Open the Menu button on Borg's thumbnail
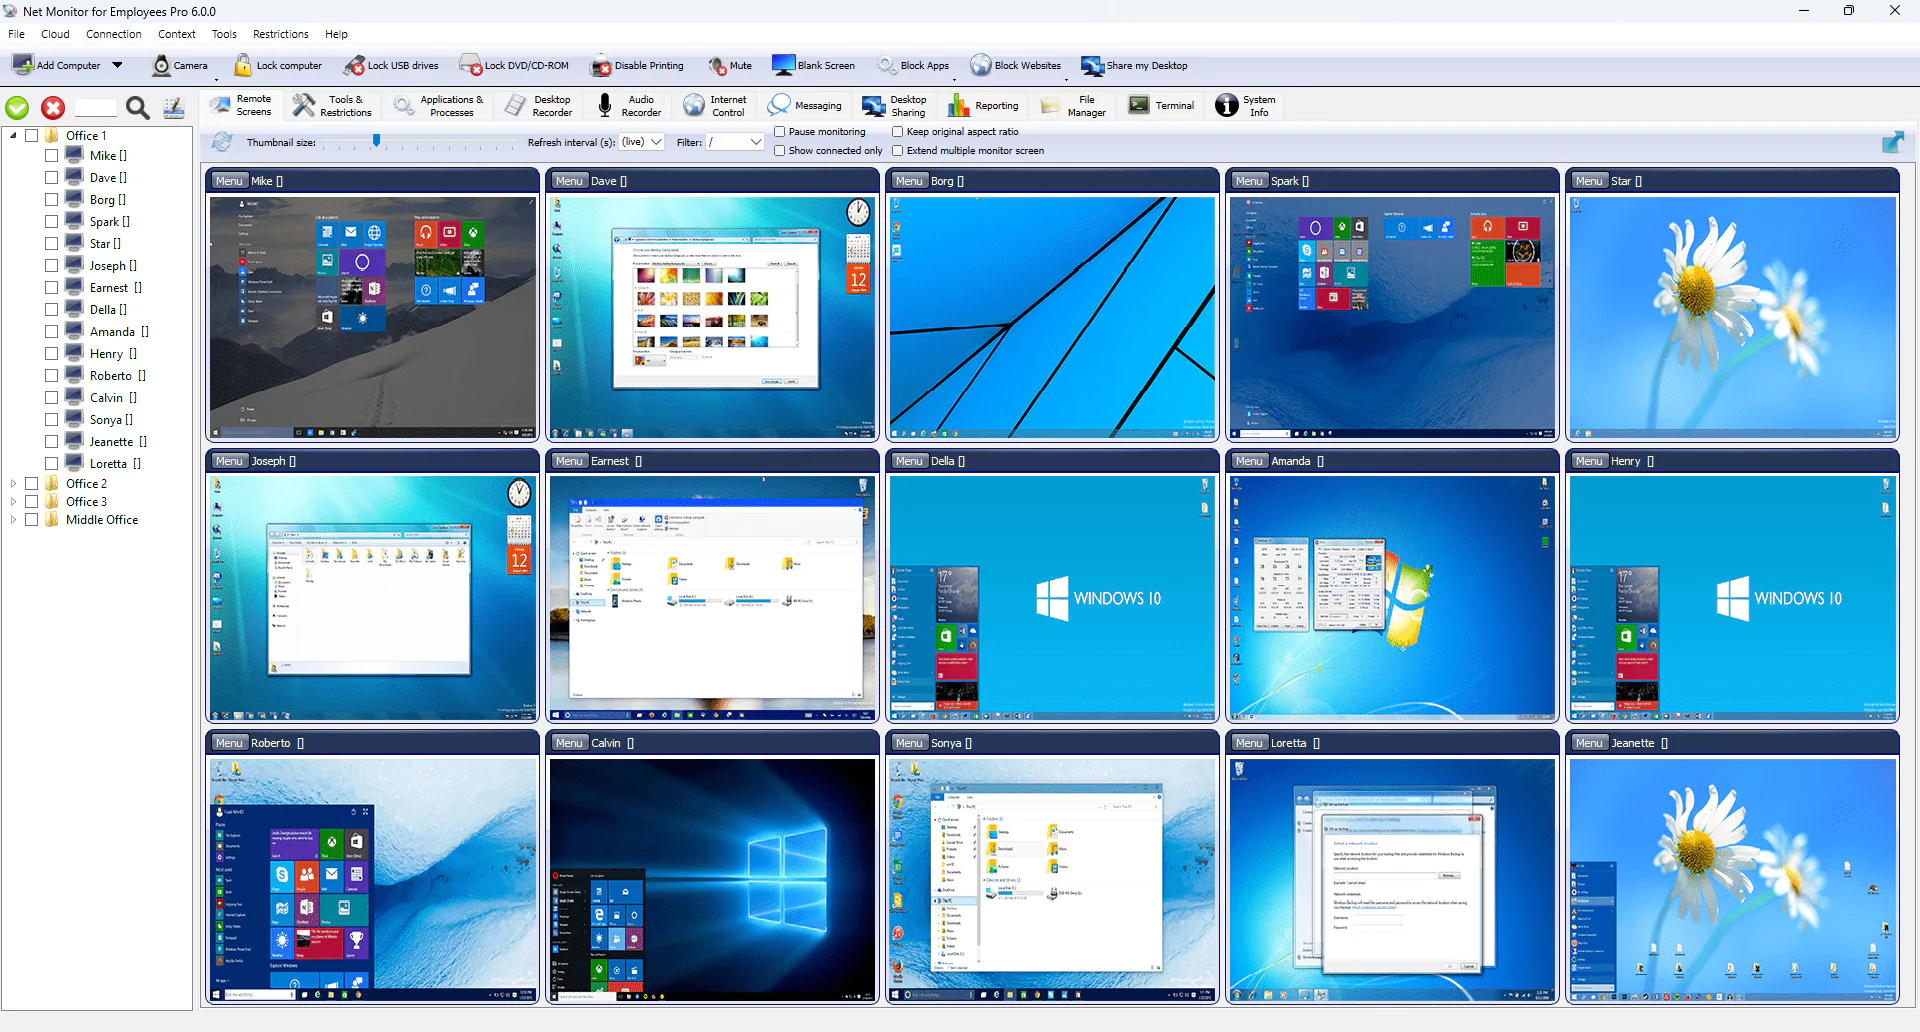 [x=909, y=180]
